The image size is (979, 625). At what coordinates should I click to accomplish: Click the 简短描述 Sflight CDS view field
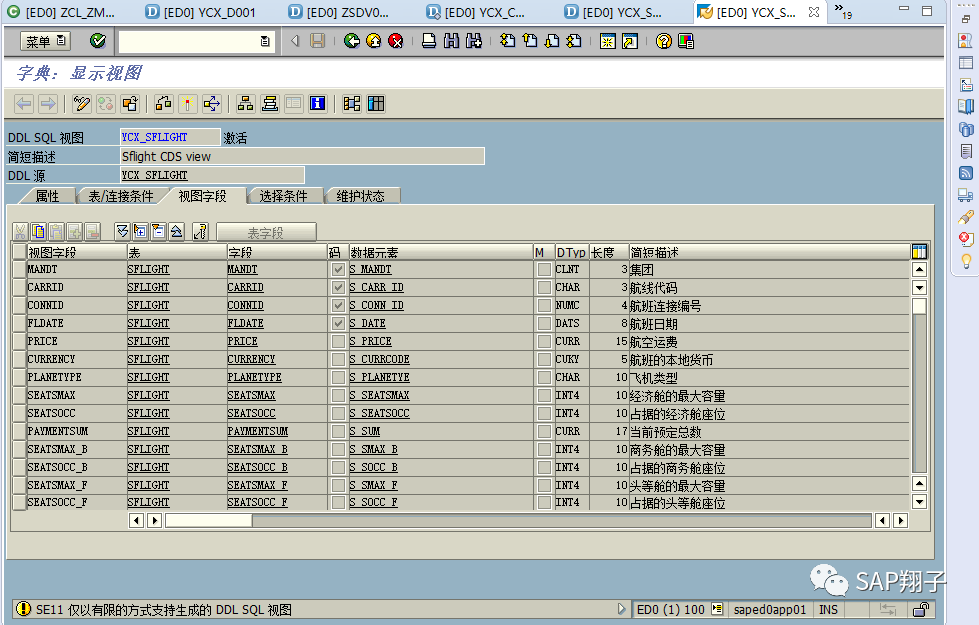[302, 156]
